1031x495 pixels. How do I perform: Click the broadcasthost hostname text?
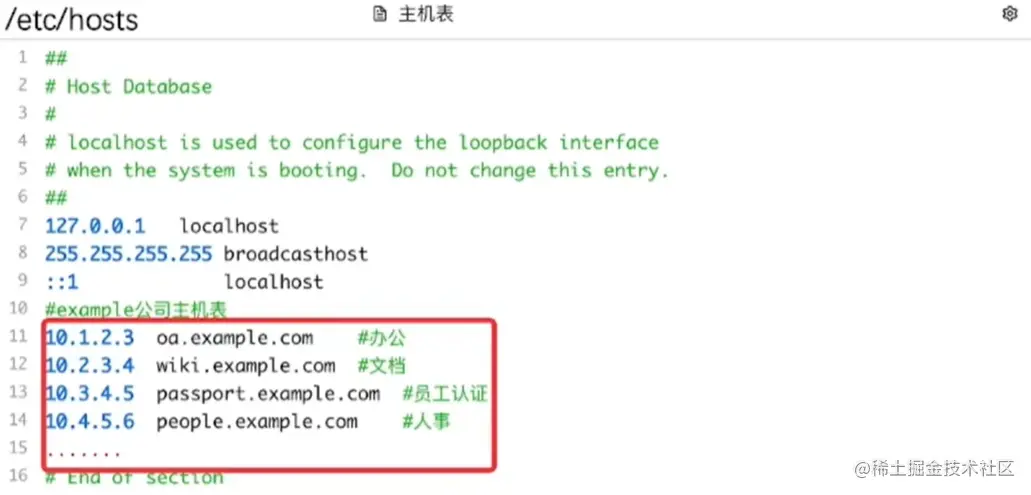click(296, 254)
